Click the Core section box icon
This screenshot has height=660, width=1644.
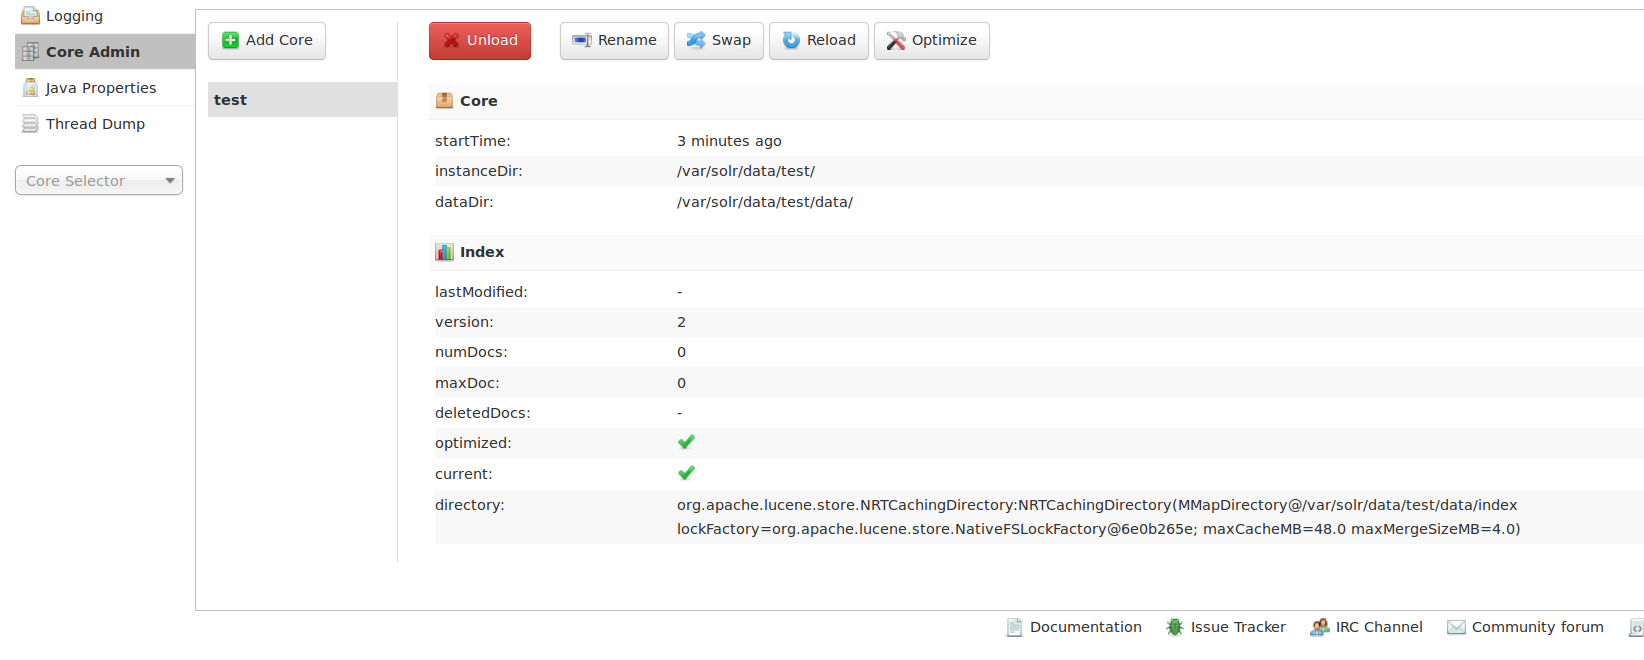tap(444, 100)
